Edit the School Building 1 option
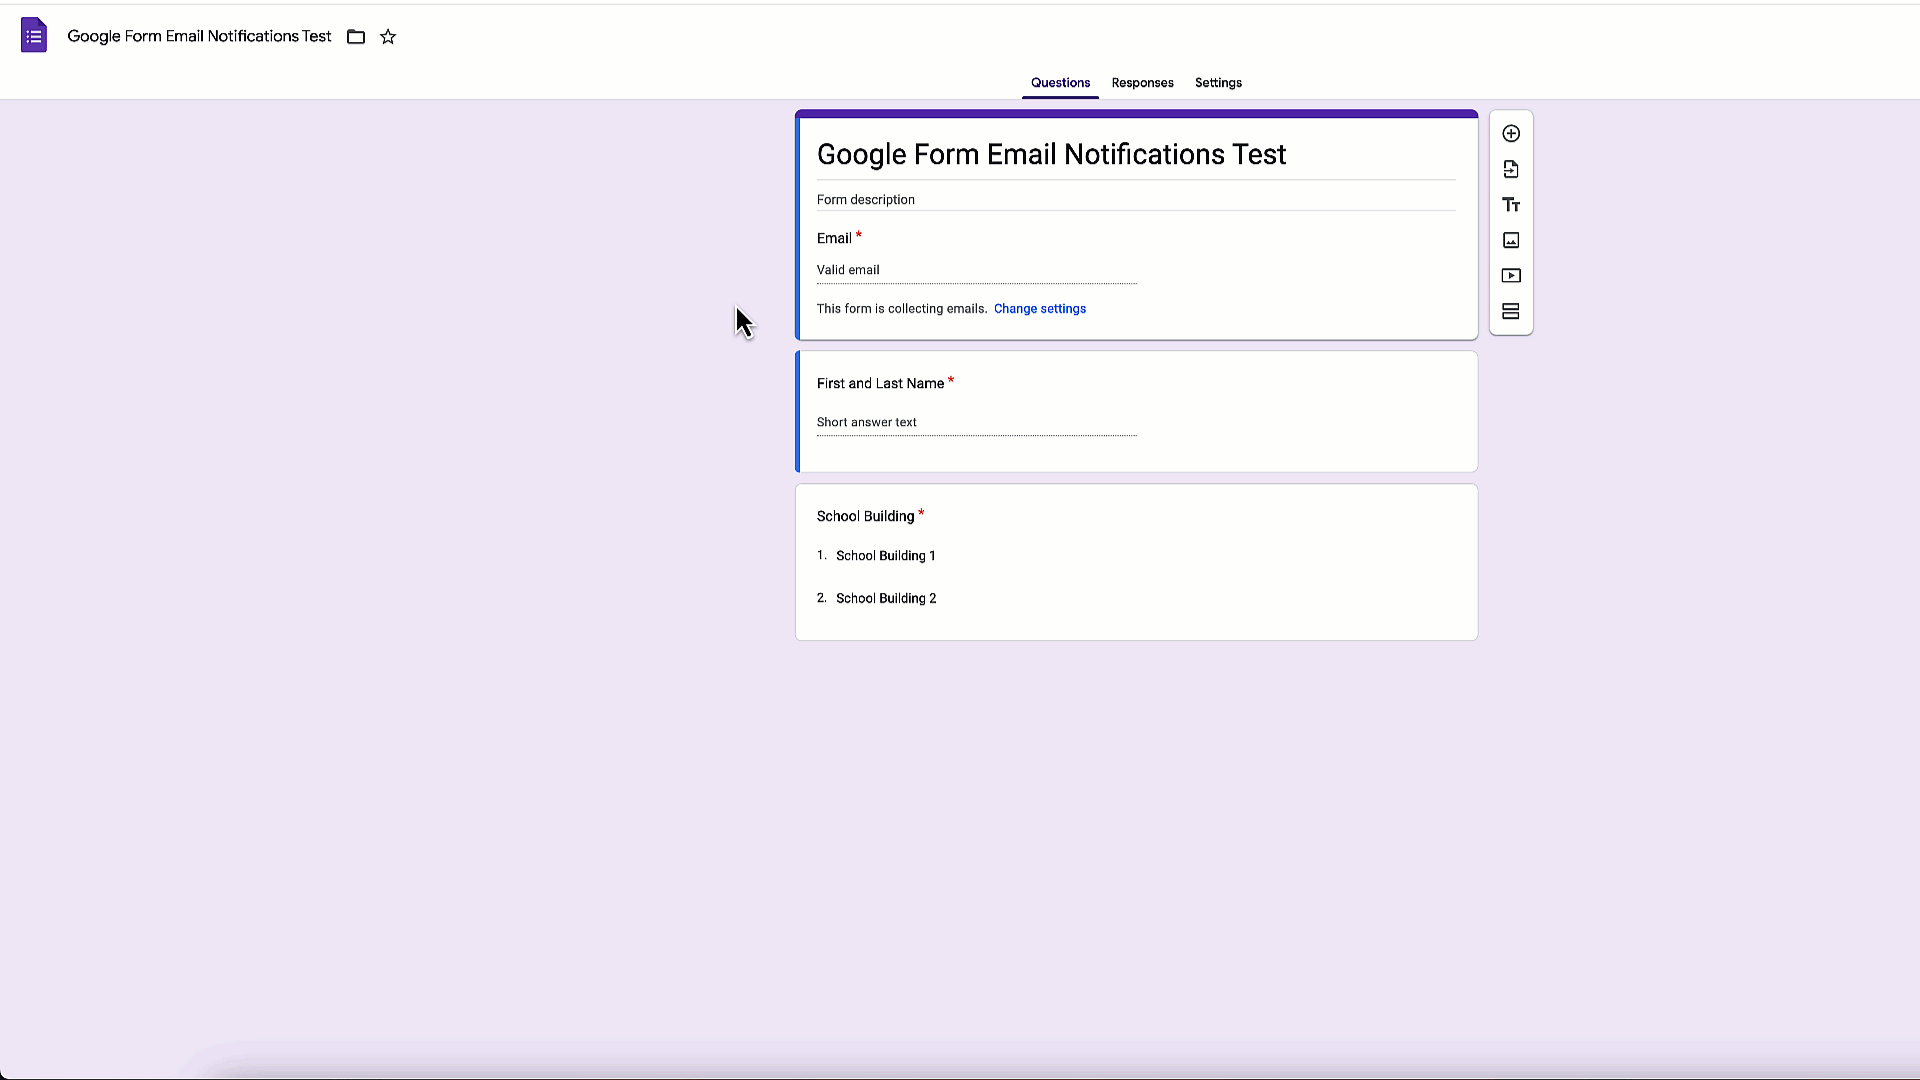Viewport: 1920px width, 1080px height. tap(885, 555)
